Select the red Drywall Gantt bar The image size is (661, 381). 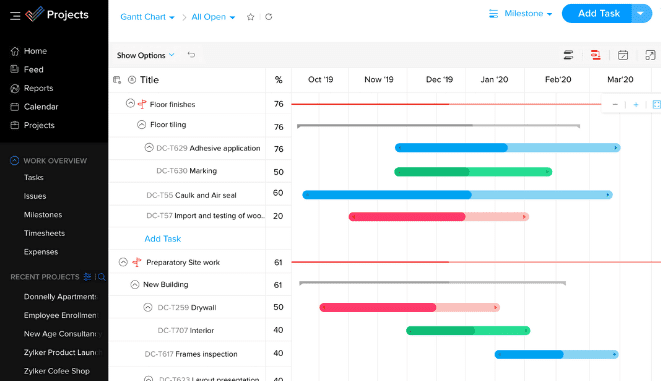coord(410,308)
